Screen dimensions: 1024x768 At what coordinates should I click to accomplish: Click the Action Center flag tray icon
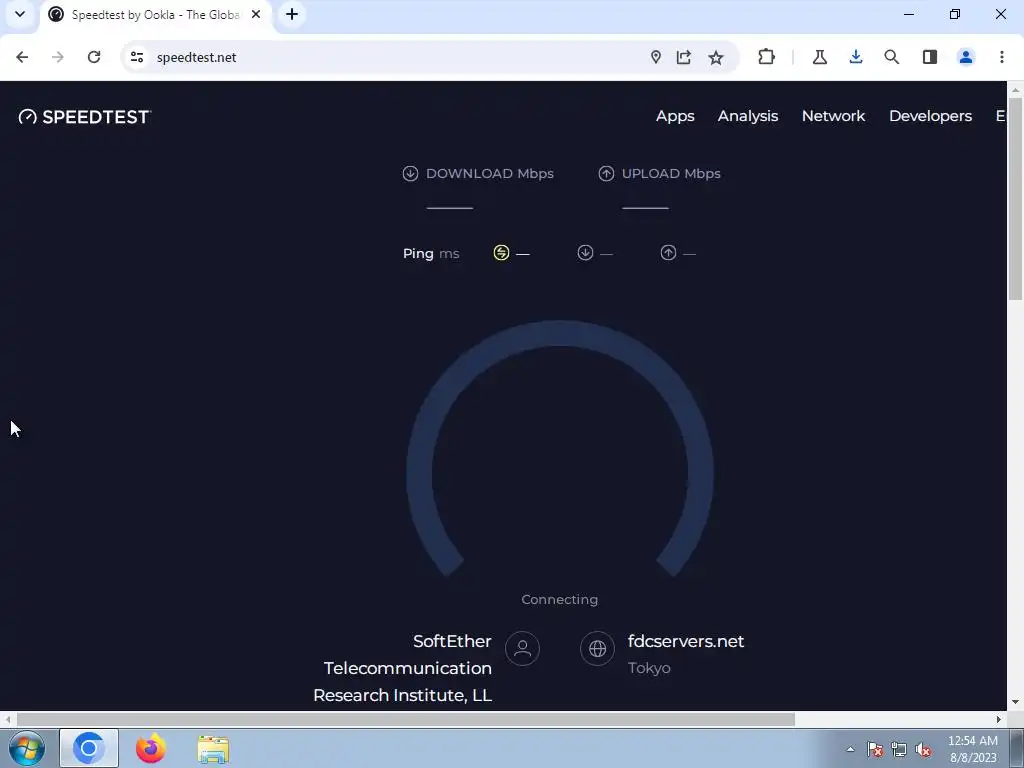875,749
